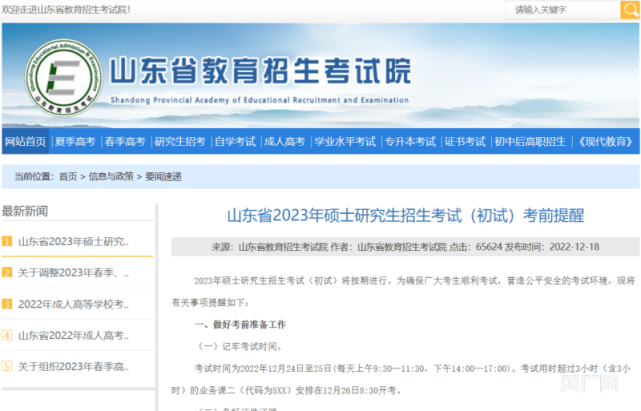Open the 学业水平考试 menu item
Image resolution: width=641 pixels, height=411 pixels.
click(x=345, y=141)
